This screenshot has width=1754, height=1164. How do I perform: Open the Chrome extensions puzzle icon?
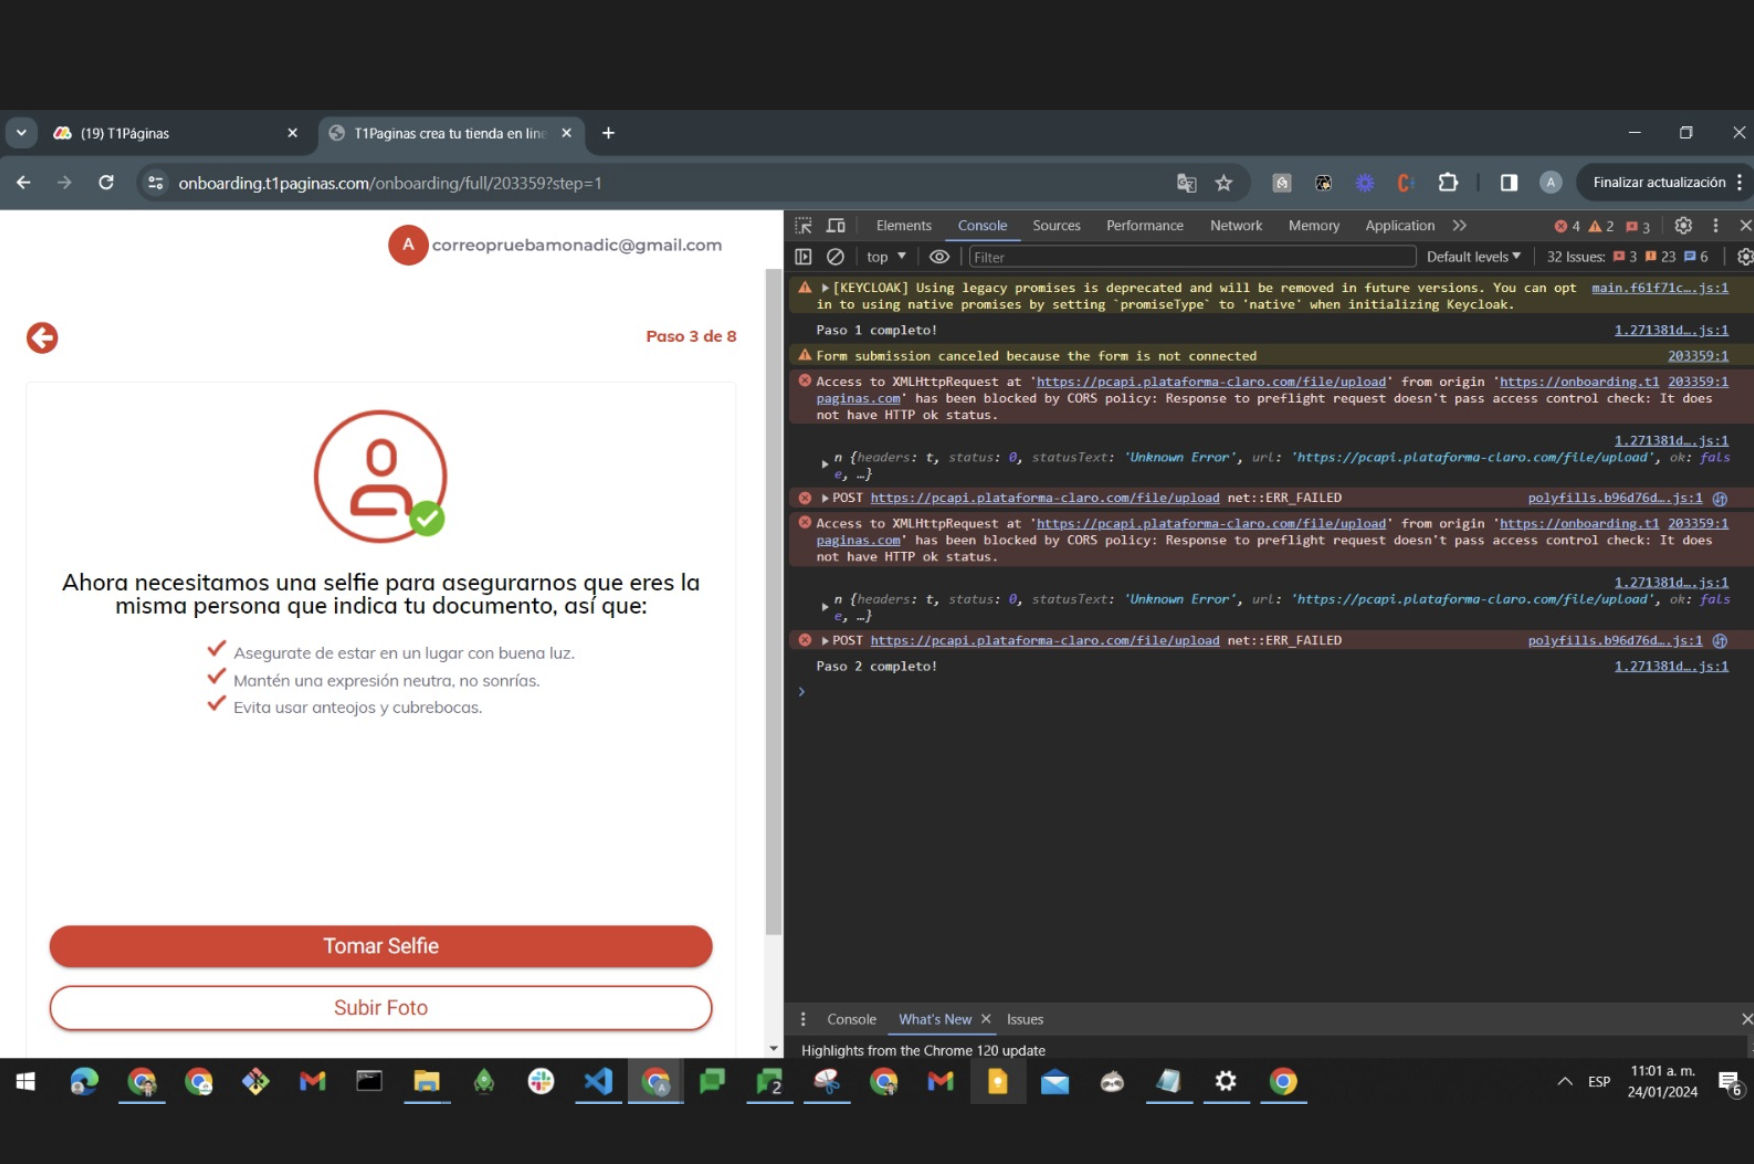[x=1447, y=183]
